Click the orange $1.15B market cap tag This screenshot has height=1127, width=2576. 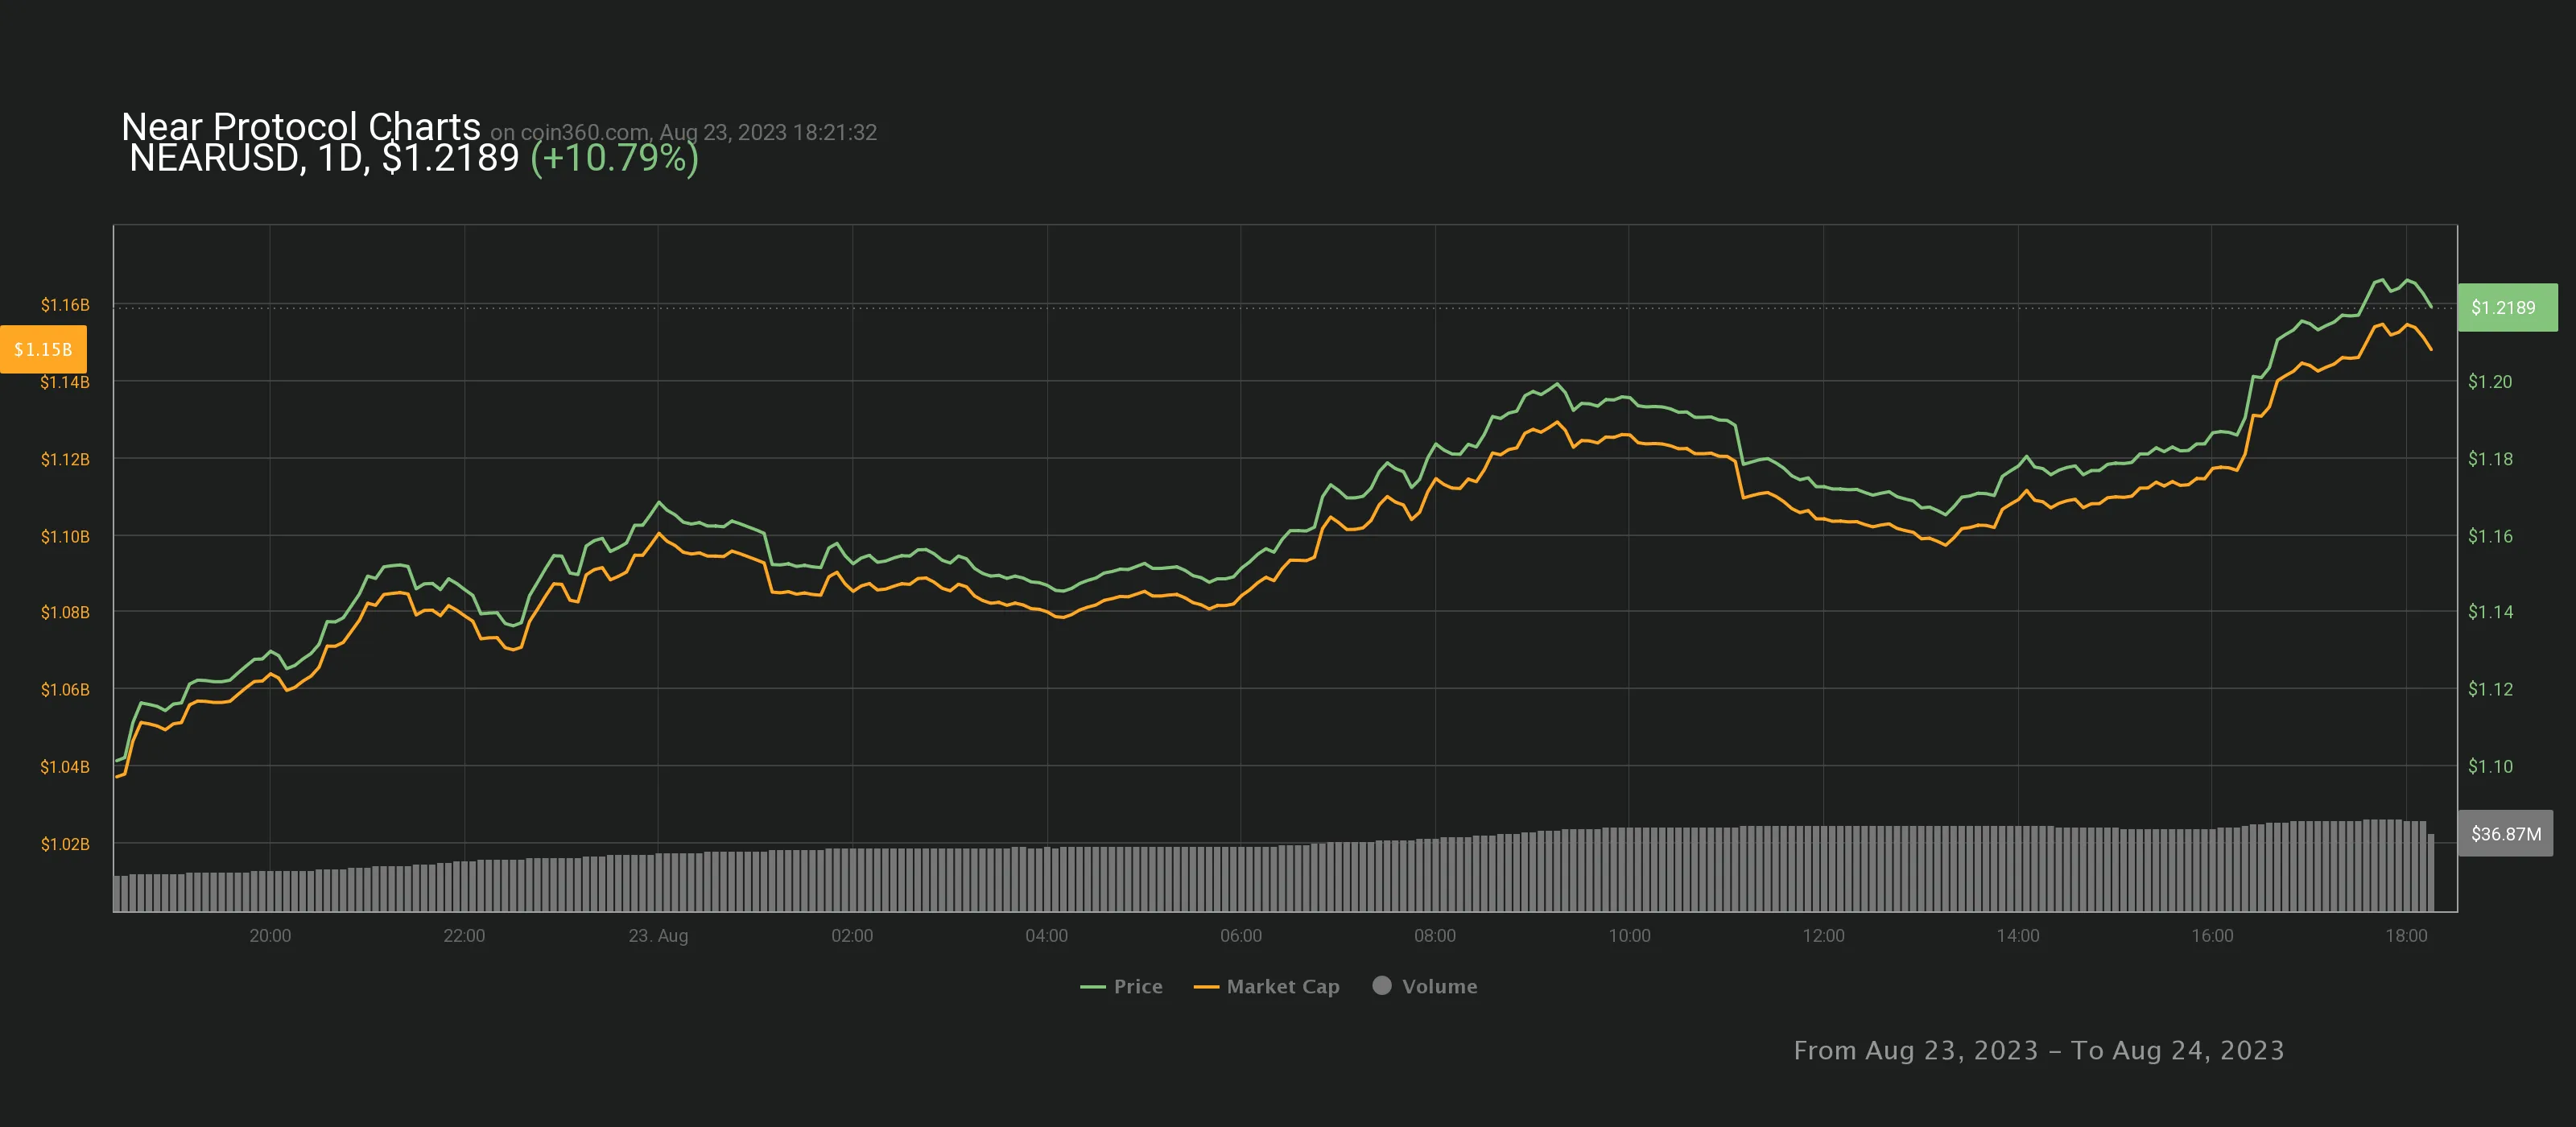43,349
